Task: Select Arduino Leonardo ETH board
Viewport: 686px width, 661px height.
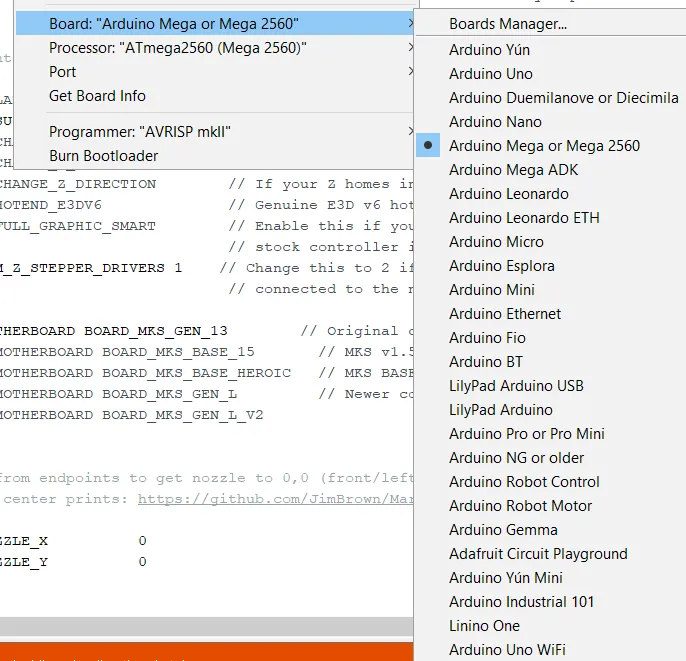Action: 524,218
